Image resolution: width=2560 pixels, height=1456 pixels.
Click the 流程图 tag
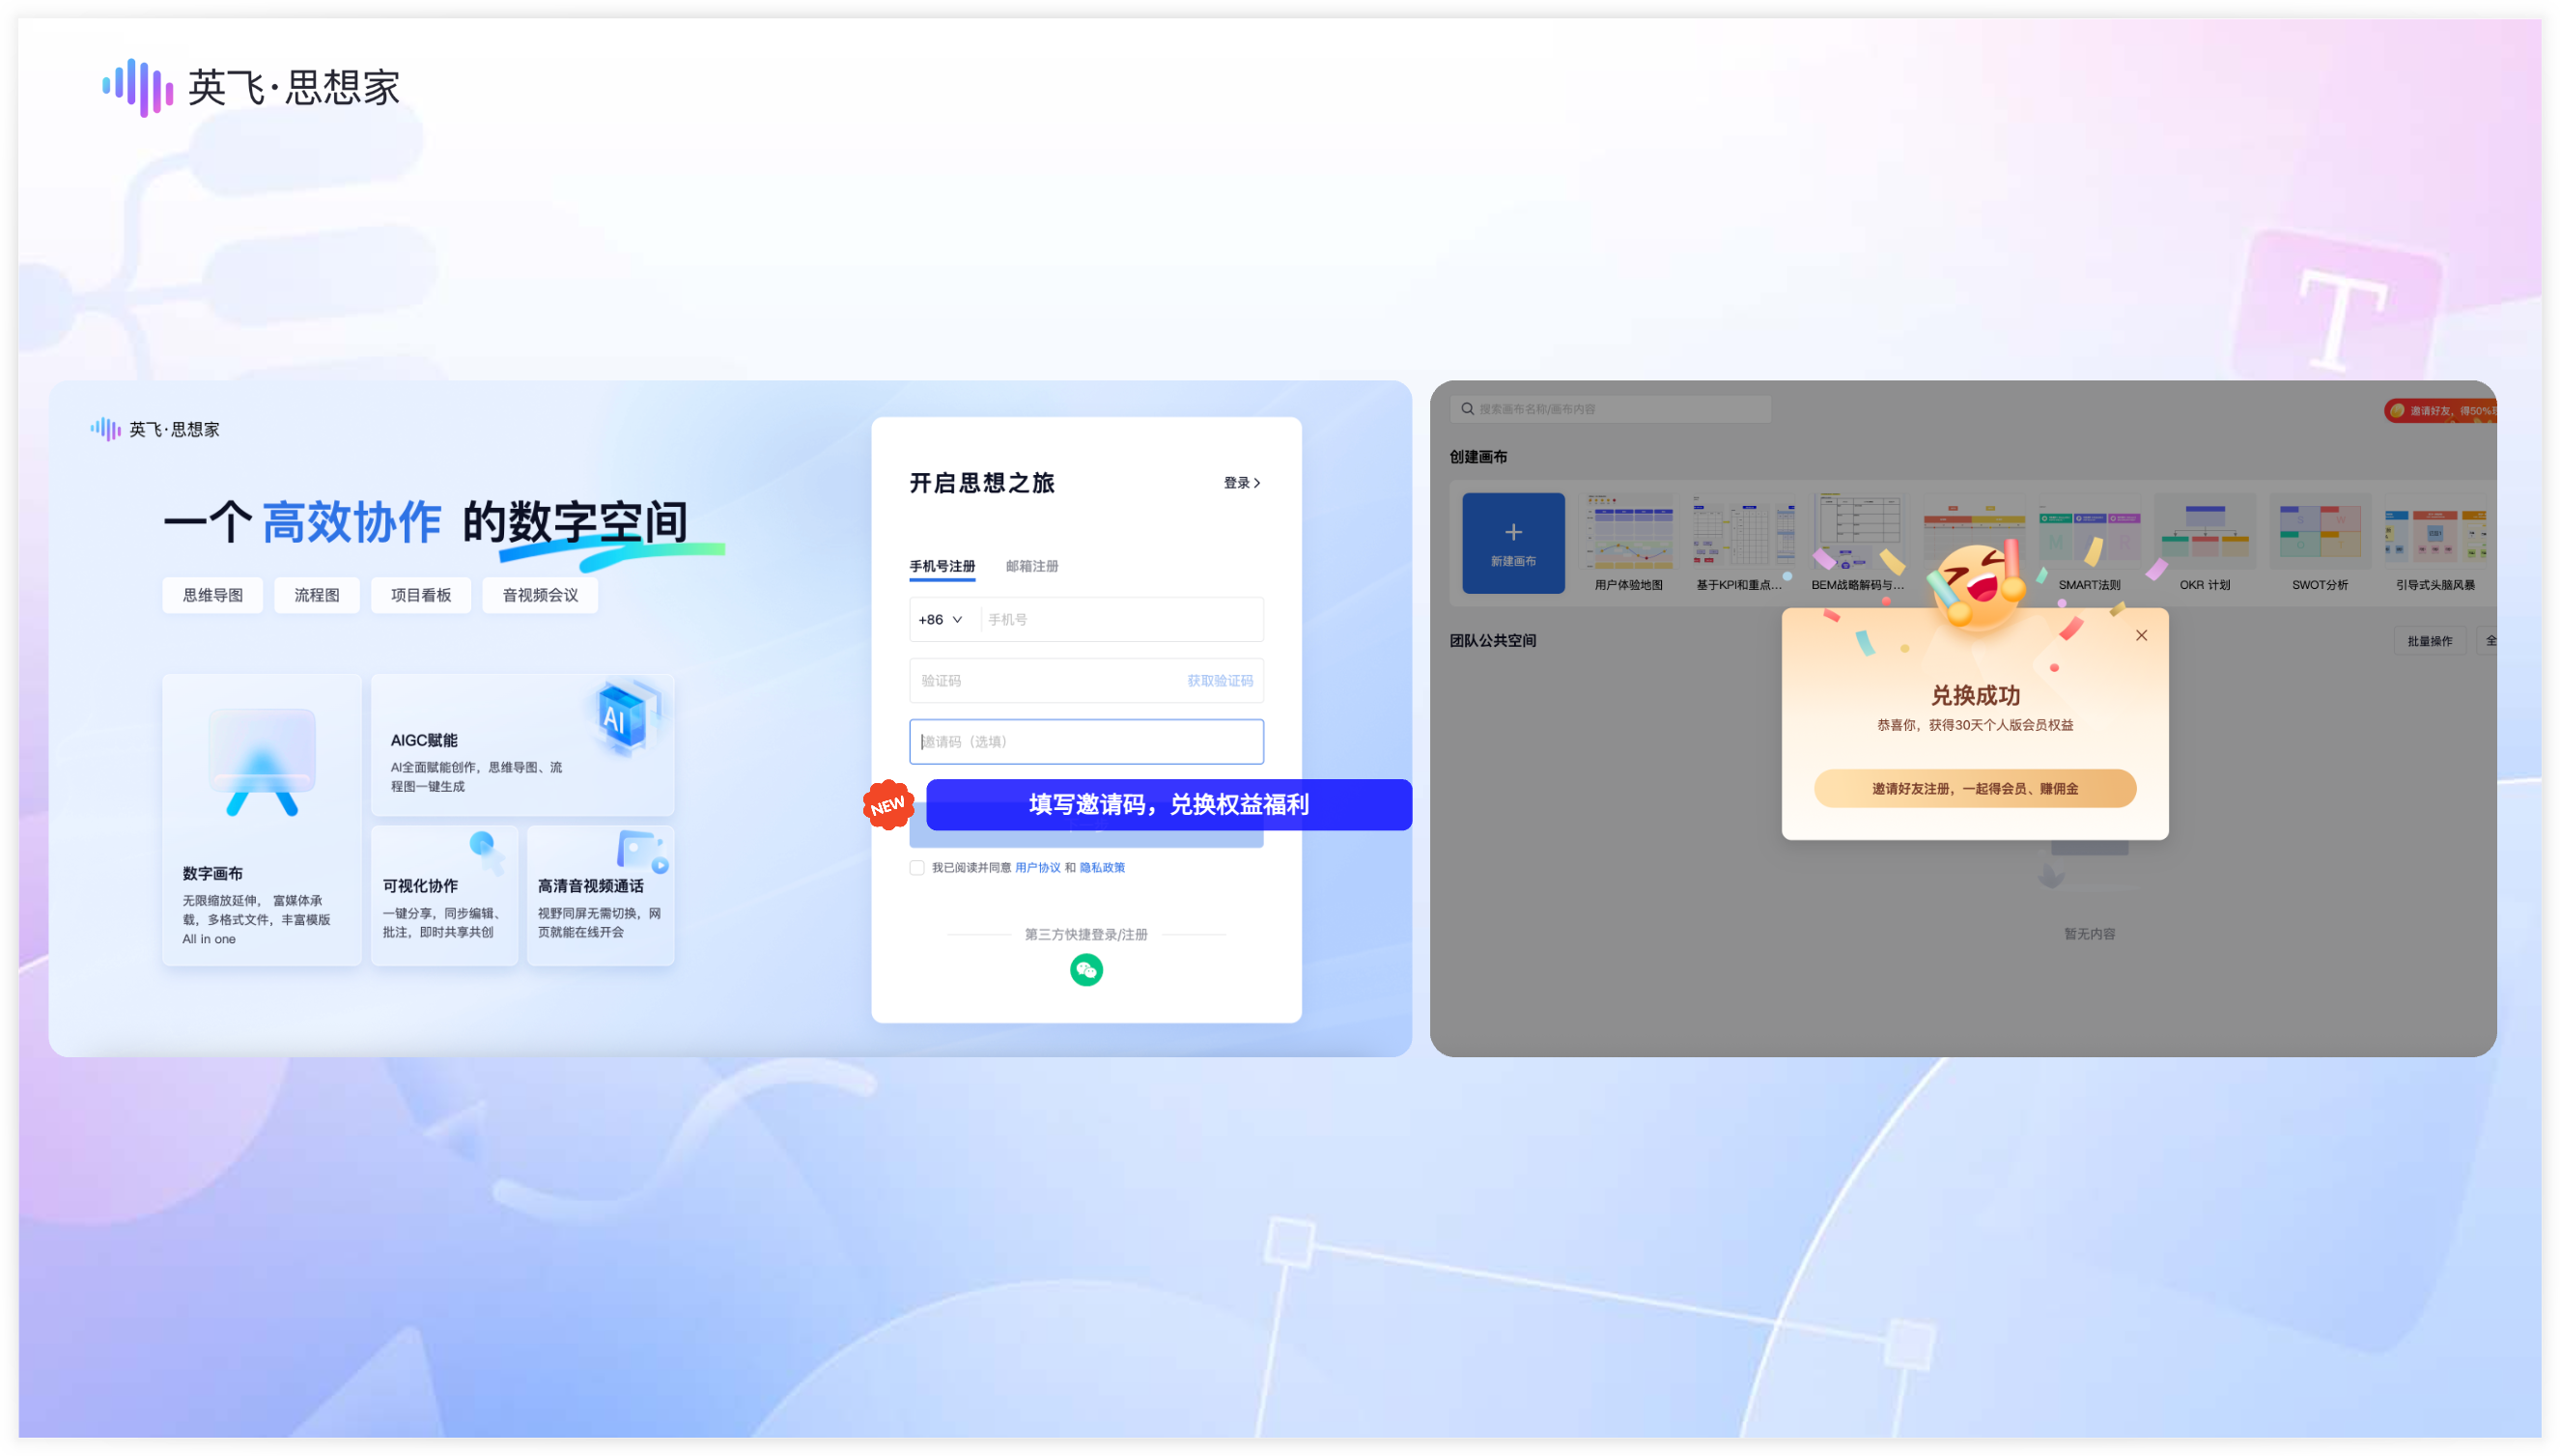[316, 595]
